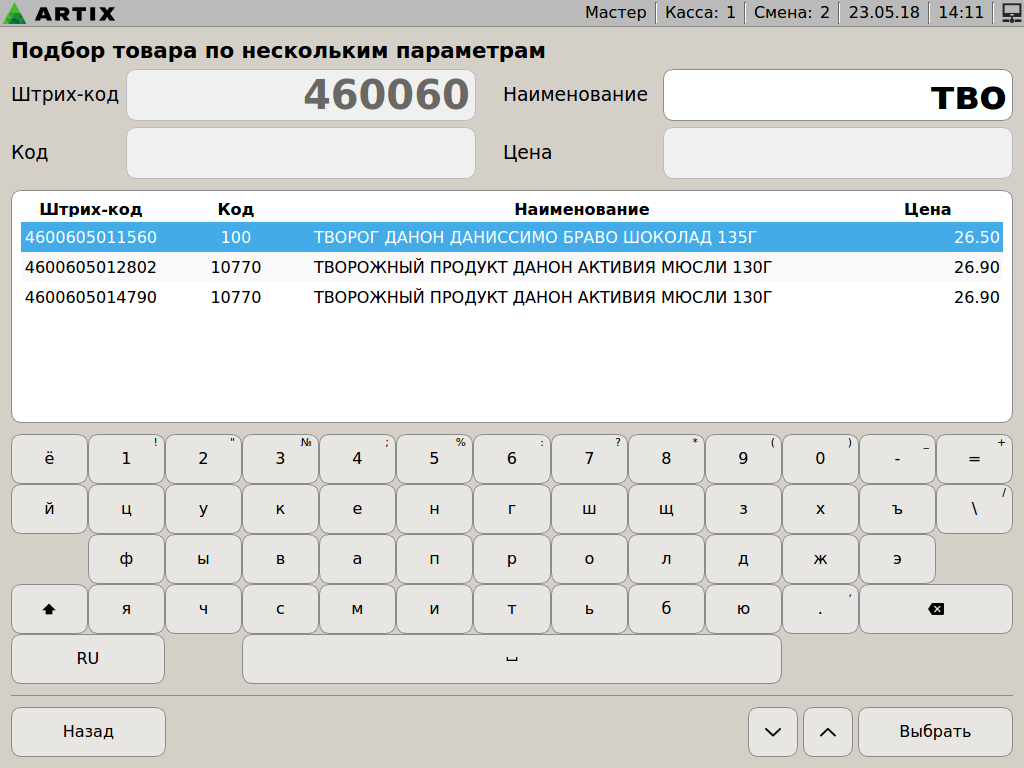This screenshot has height=768, width=1024.
Task: Go back with the Назад button
Action: coord(88,732)
